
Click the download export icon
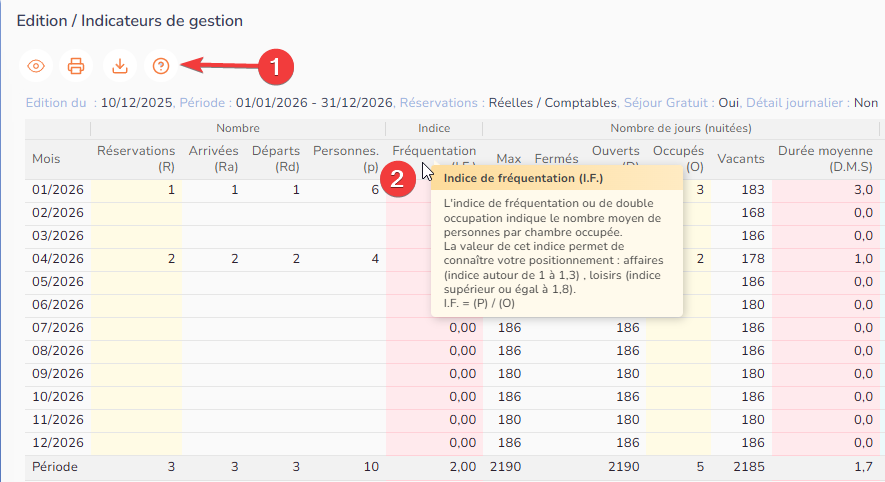pyautogui.click(x=119, y=66)
